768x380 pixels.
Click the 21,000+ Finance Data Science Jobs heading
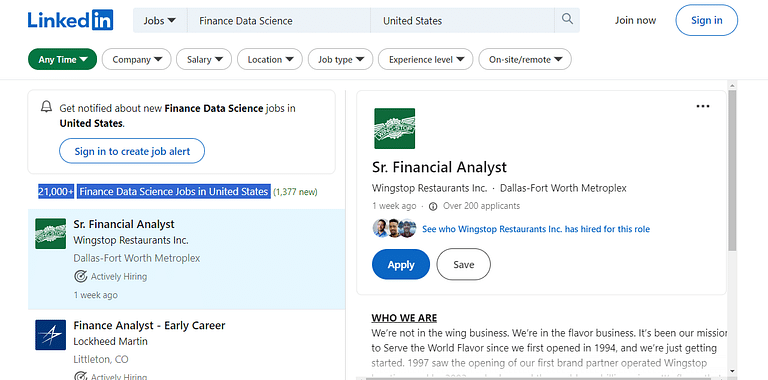154,191
